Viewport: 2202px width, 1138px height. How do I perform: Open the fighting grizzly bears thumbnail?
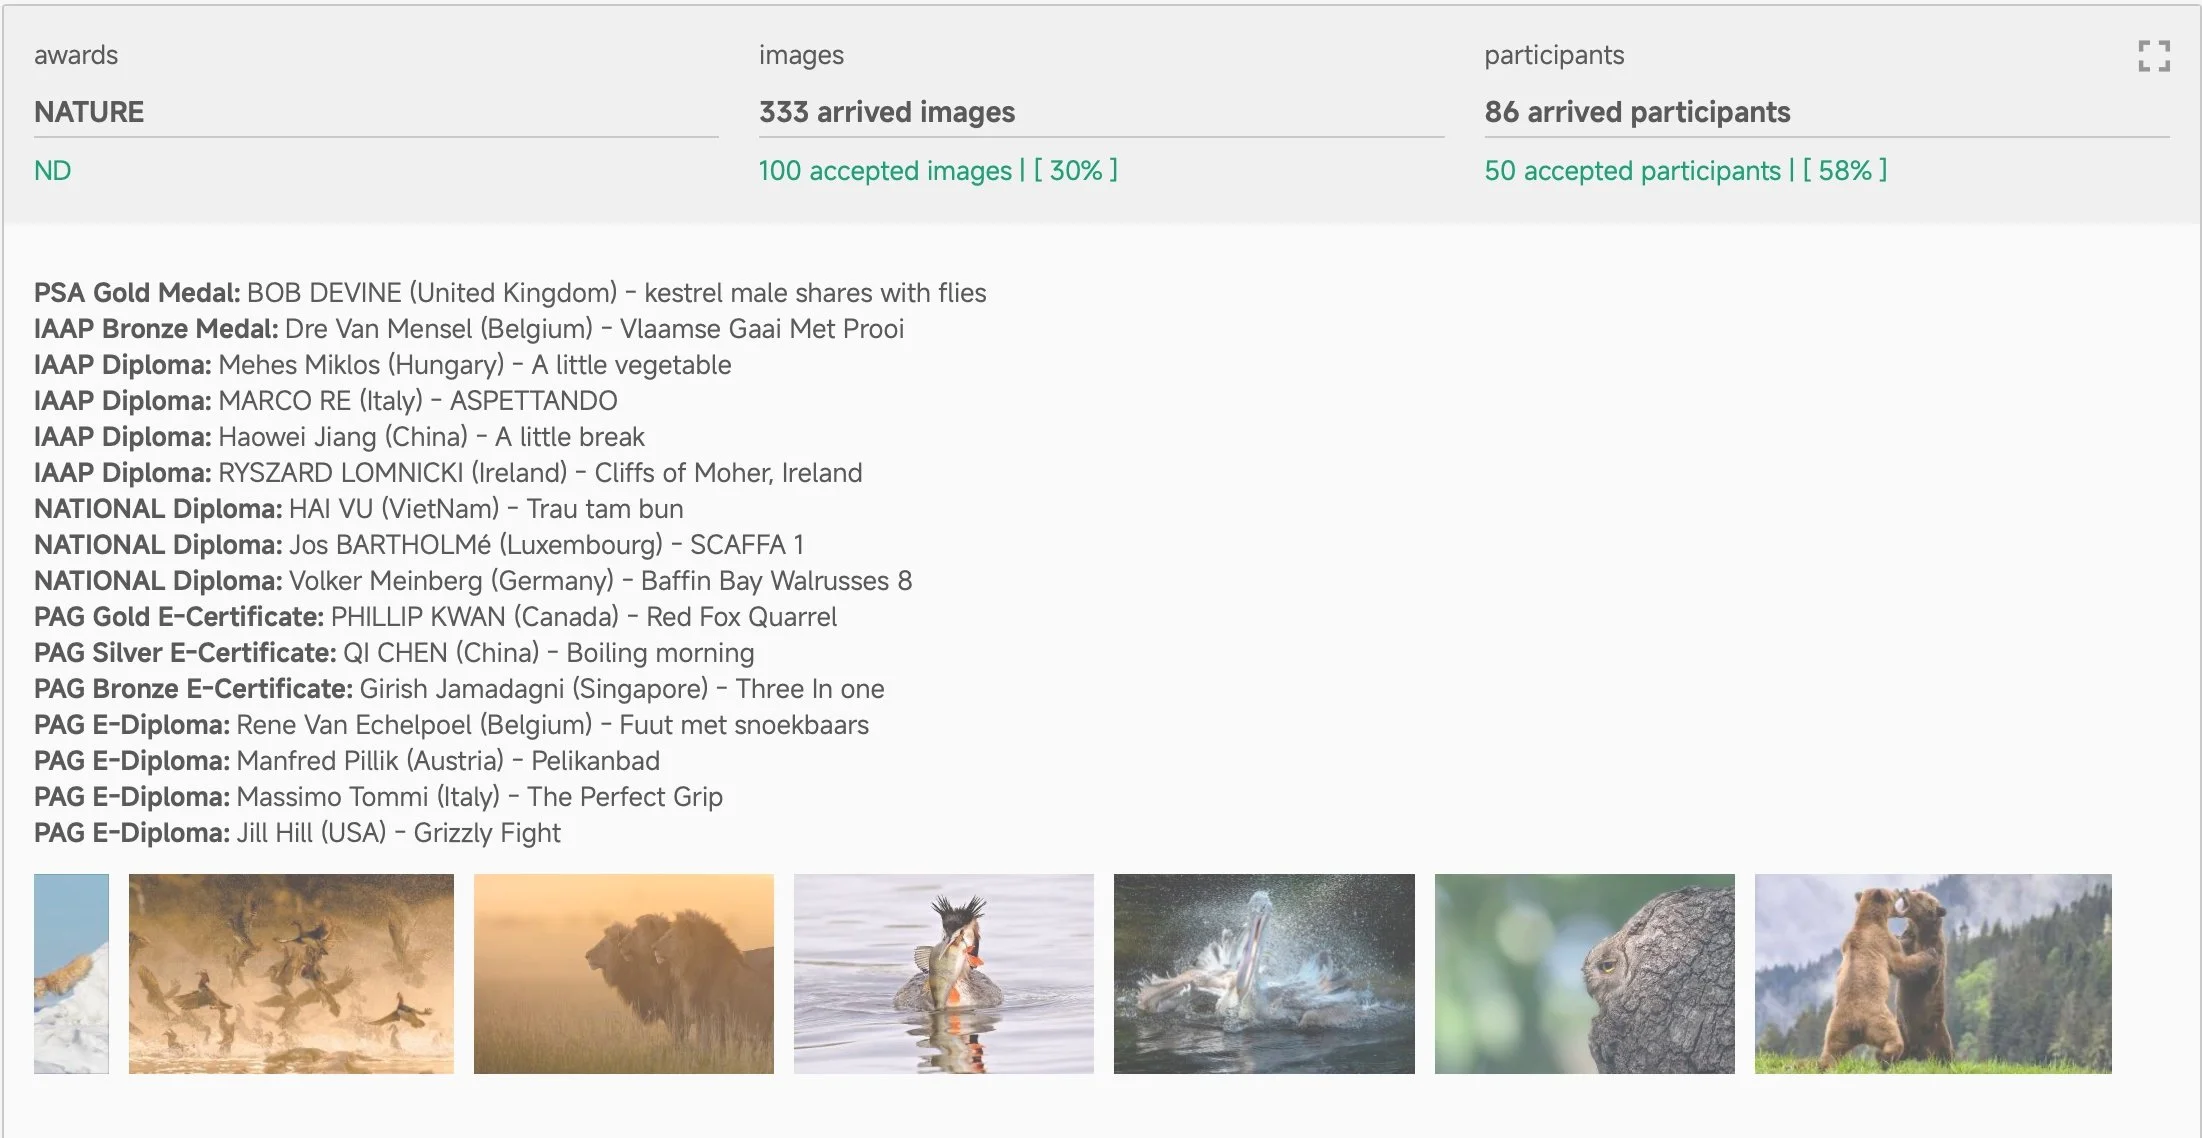point(1932,973)
